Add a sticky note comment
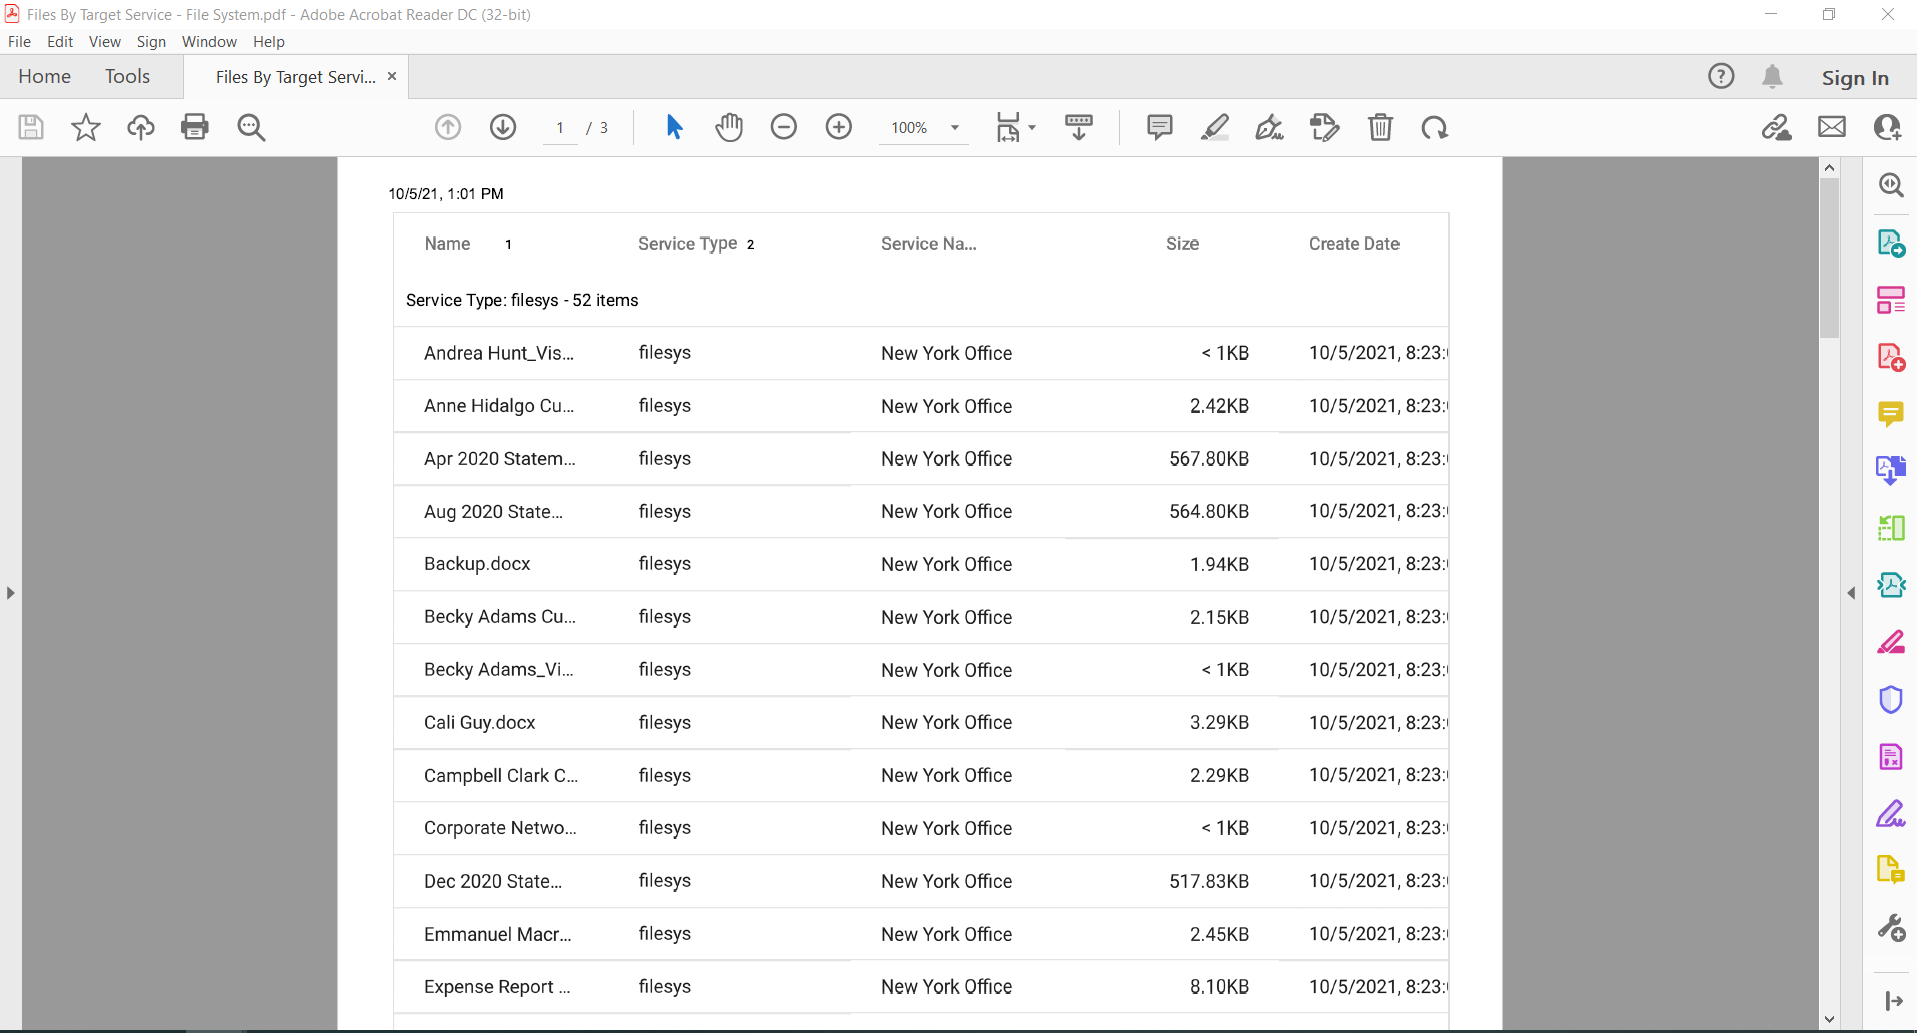The image size is (1917, 1033). pyautogui.click(x=1159, y=127)
